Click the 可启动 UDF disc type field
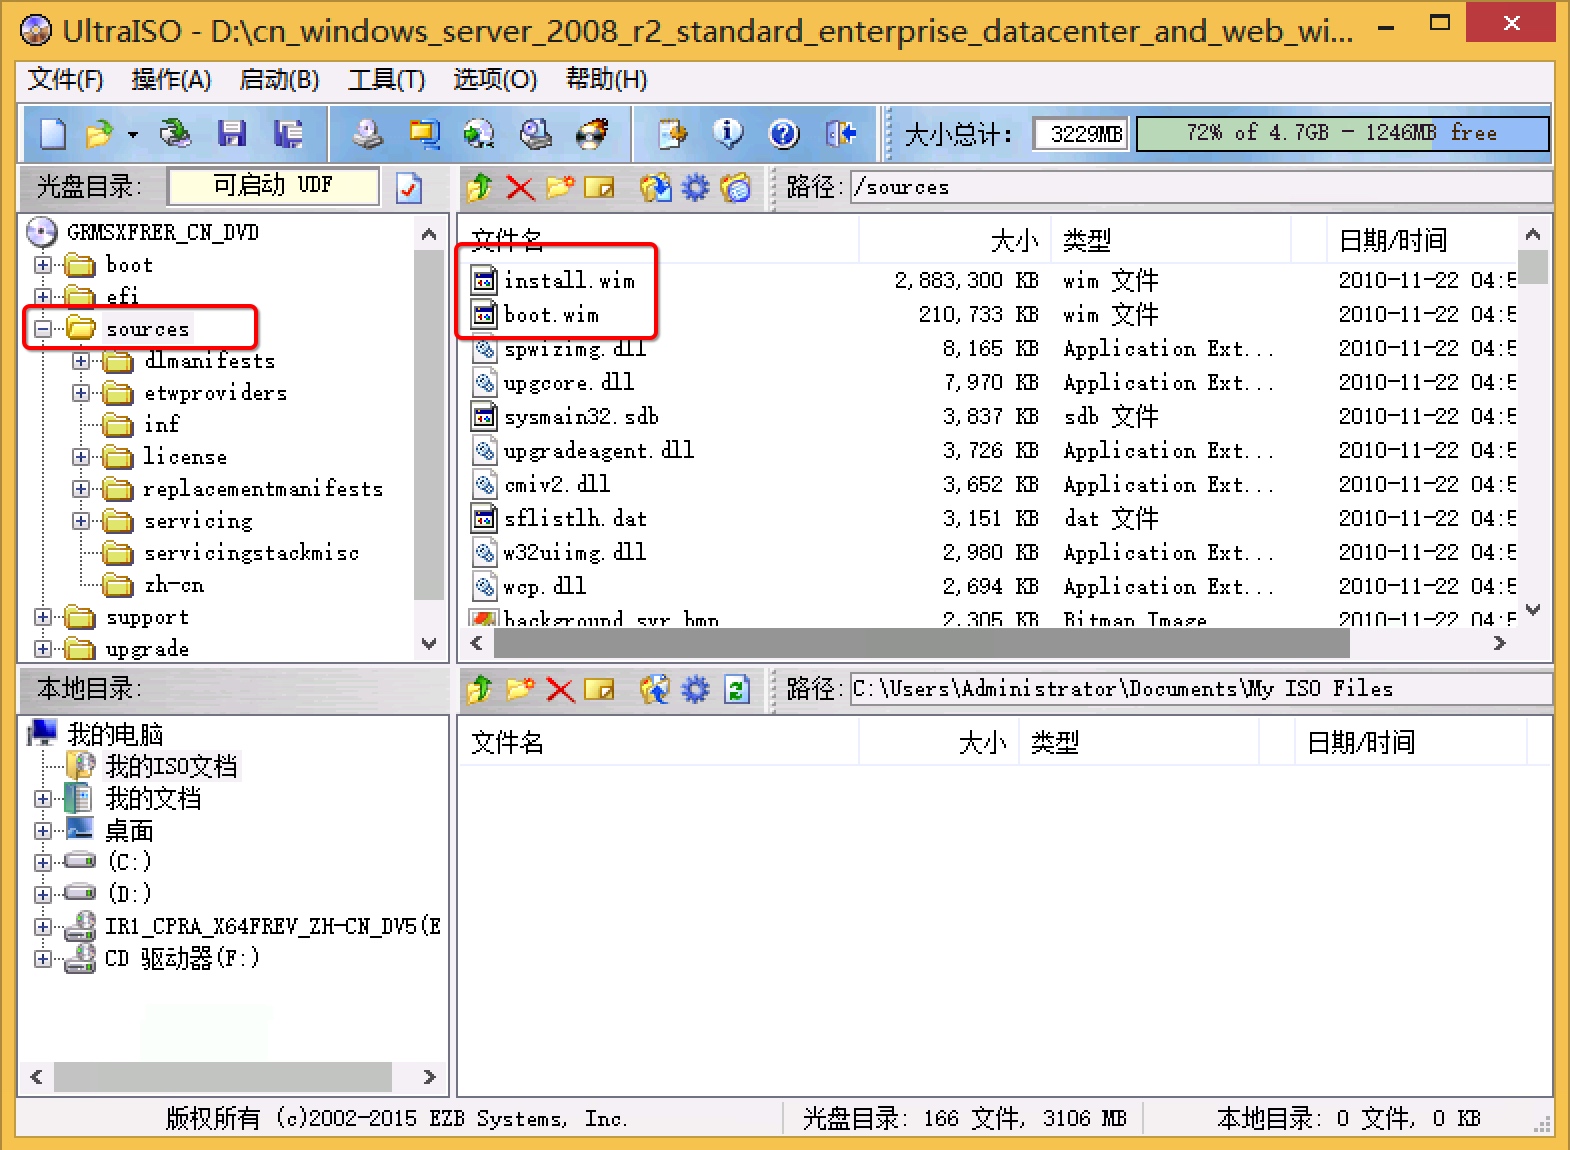The width and height of the screenshot is (1570, 1150). point(274,186)
